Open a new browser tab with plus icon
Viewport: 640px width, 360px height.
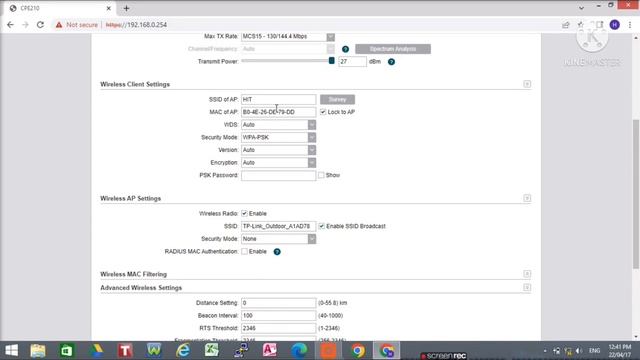coord(126,8)
